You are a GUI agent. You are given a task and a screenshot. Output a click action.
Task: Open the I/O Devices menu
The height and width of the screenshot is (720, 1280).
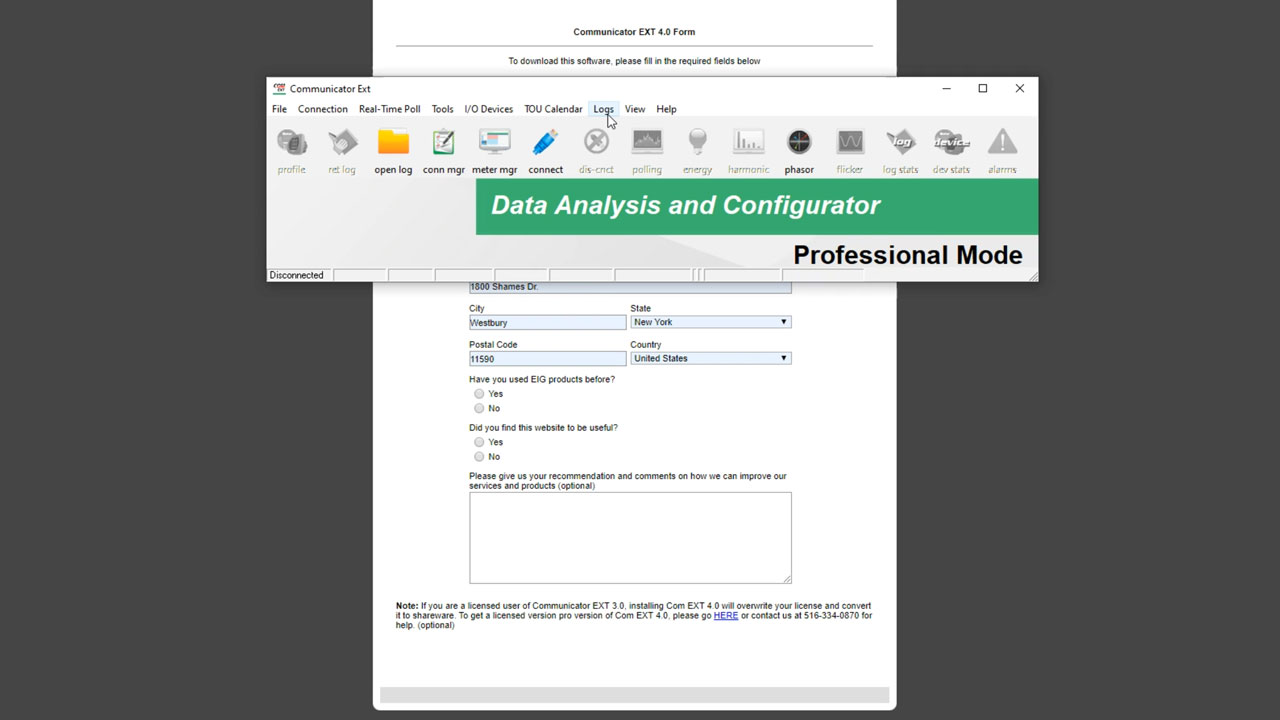coord(489,109)
